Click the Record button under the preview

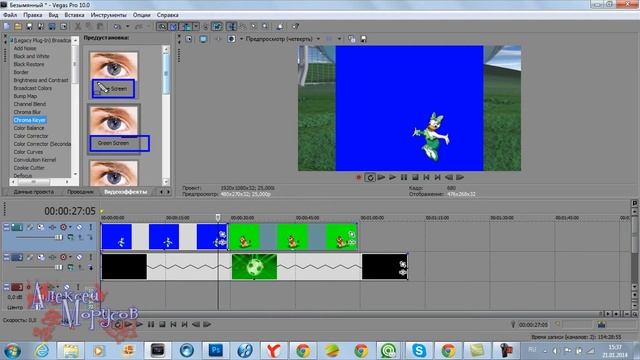(359, 178)
